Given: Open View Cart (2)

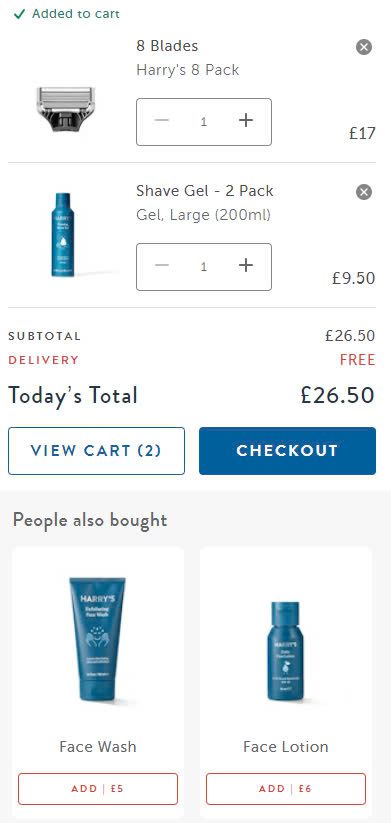Looking at the screenshot, I should [x=97, y=451].
